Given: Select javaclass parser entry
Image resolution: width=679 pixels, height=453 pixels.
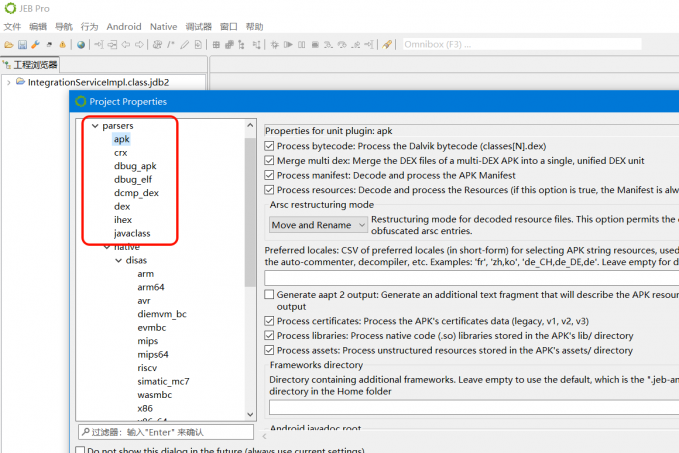Looking at the screenshot, I should pyautogui.click(x=133, y=233).
